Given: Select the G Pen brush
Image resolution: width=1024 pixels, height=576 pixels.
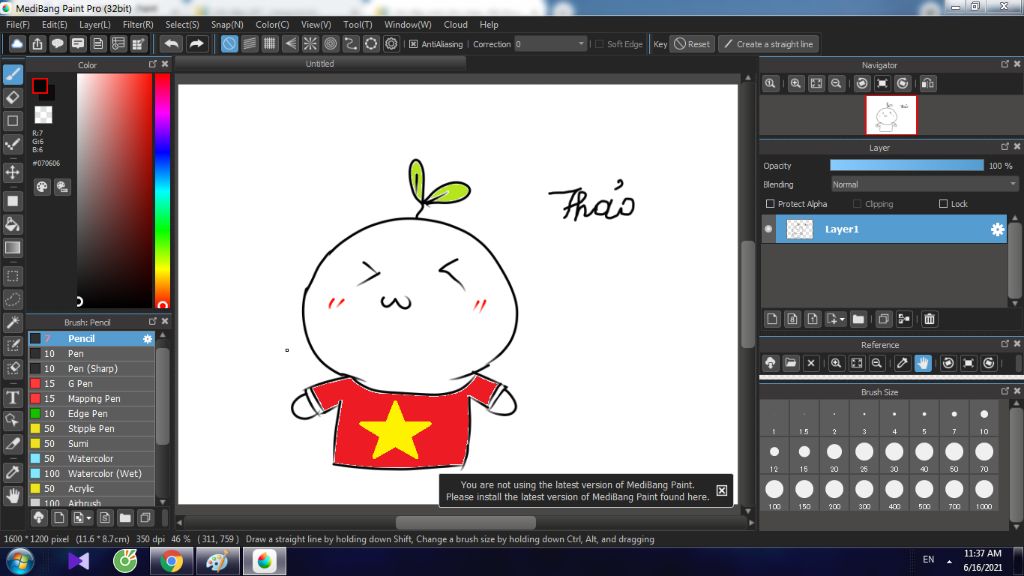Looking at the screenshot, I should [x=91, y=383].
